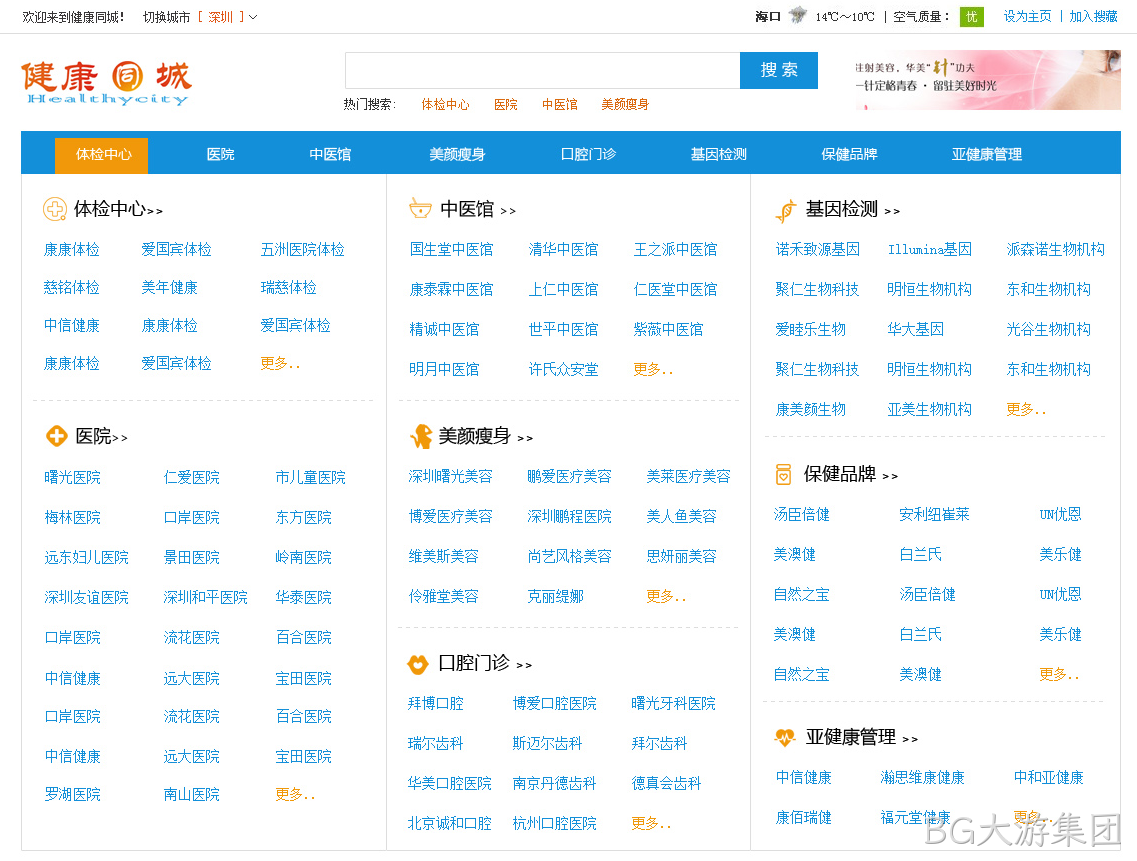The image size is (1137, 861).
Task: Click hot search keyword 中医馆
Action: [x=560, y=104]
